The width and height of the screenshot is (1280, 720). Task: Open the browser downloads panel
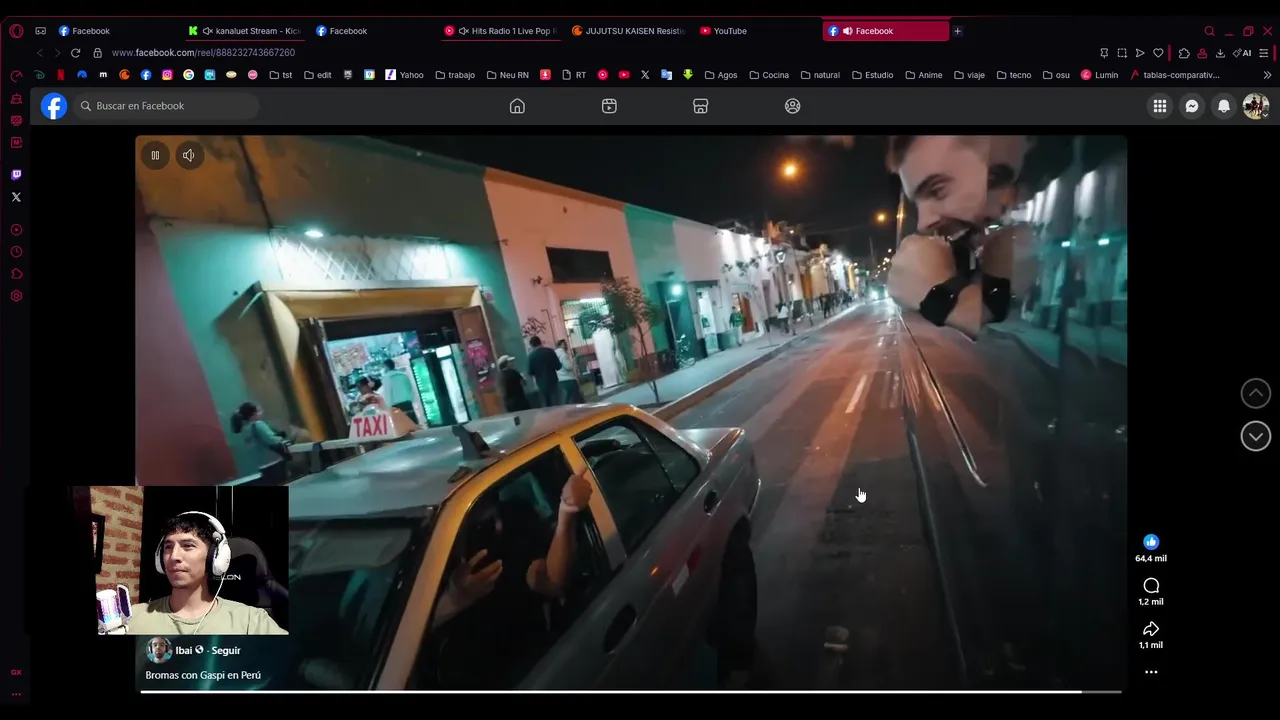(x=1220, y=53)
